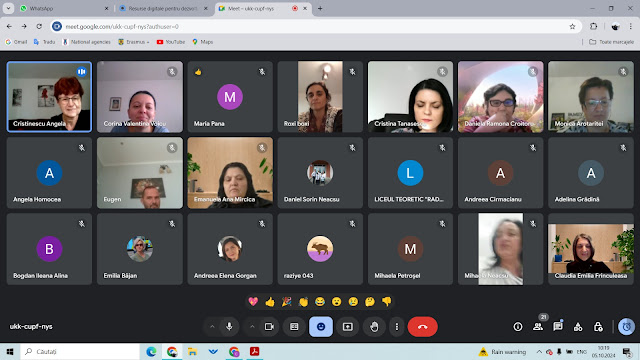Open the Maps bookmark
The width and height of the screenshot is (640, 360).
(203, 42)
